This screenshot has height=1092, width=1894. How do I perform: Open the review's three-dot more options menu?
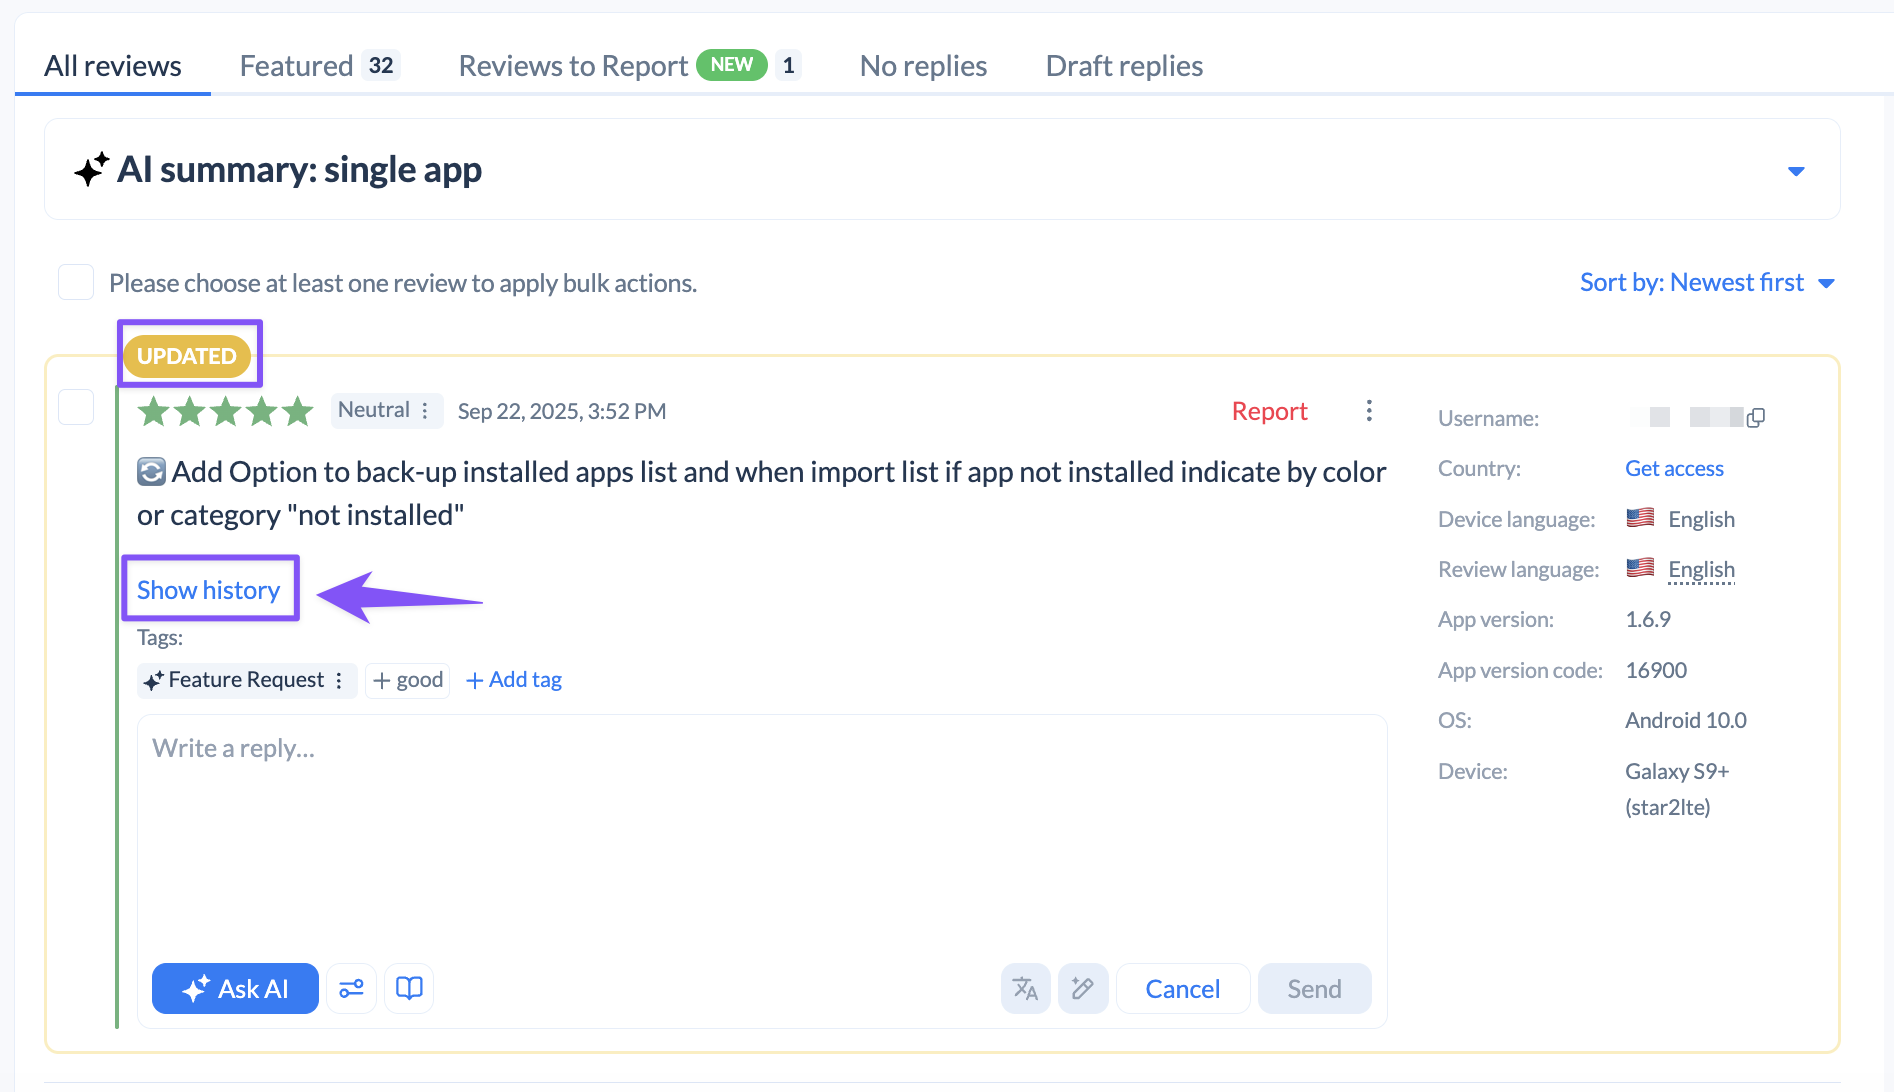(1369, 410)
